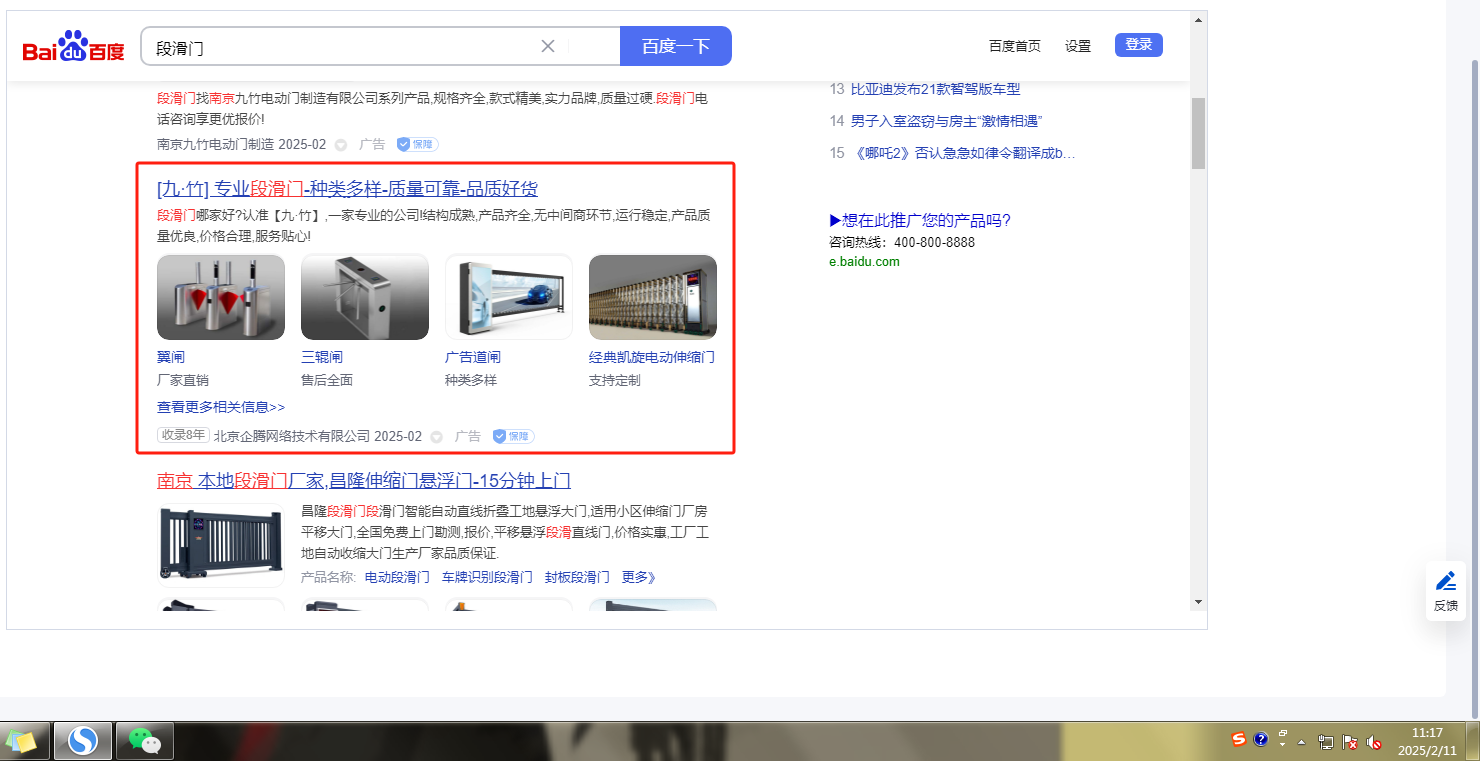1480x761 pixels.
Task: Click the 种类多样 caption under 广告道闸
Action: [x=471, y=380]
